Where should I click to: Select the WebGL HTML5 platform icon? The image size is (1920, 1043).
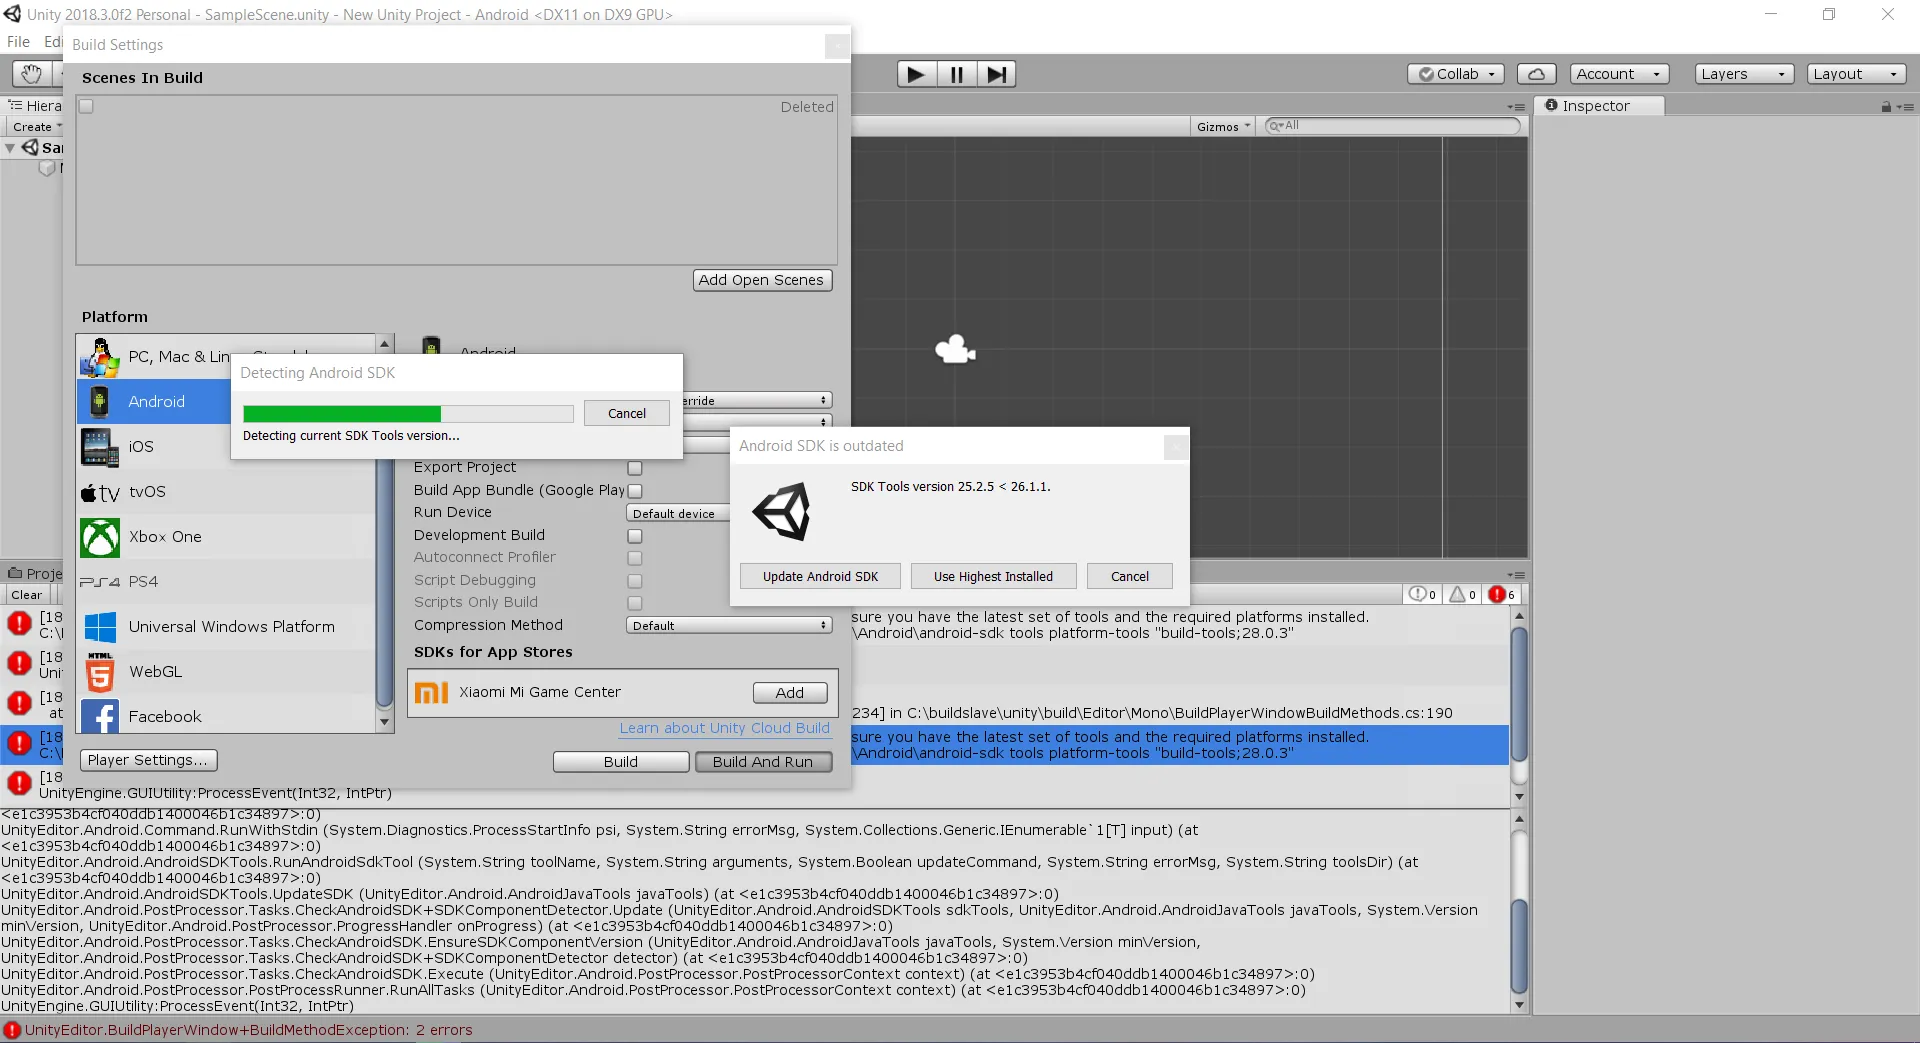(x=100, y=672)
